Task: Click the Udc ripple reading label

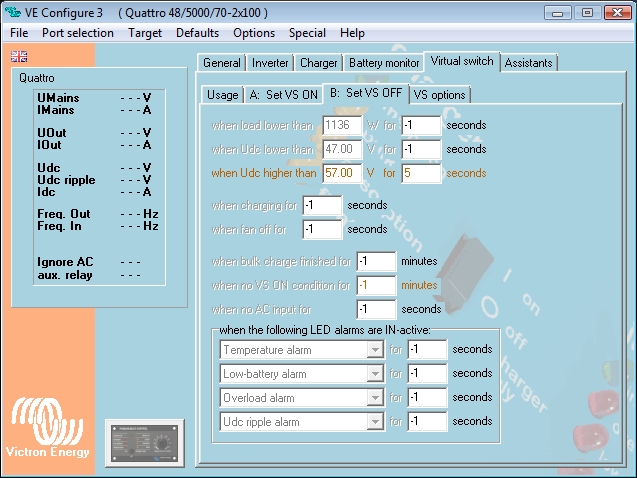Action: point(66,180)
